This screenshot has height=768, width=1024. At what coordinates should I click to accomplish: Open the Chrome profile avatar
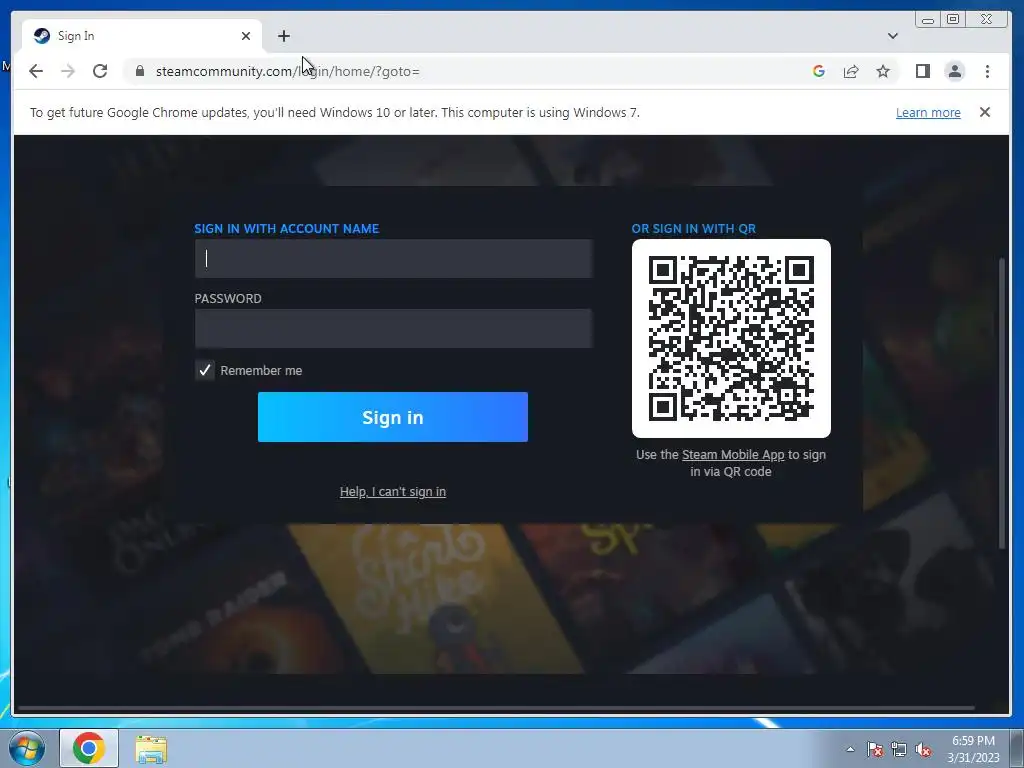(x=955, y=71)
